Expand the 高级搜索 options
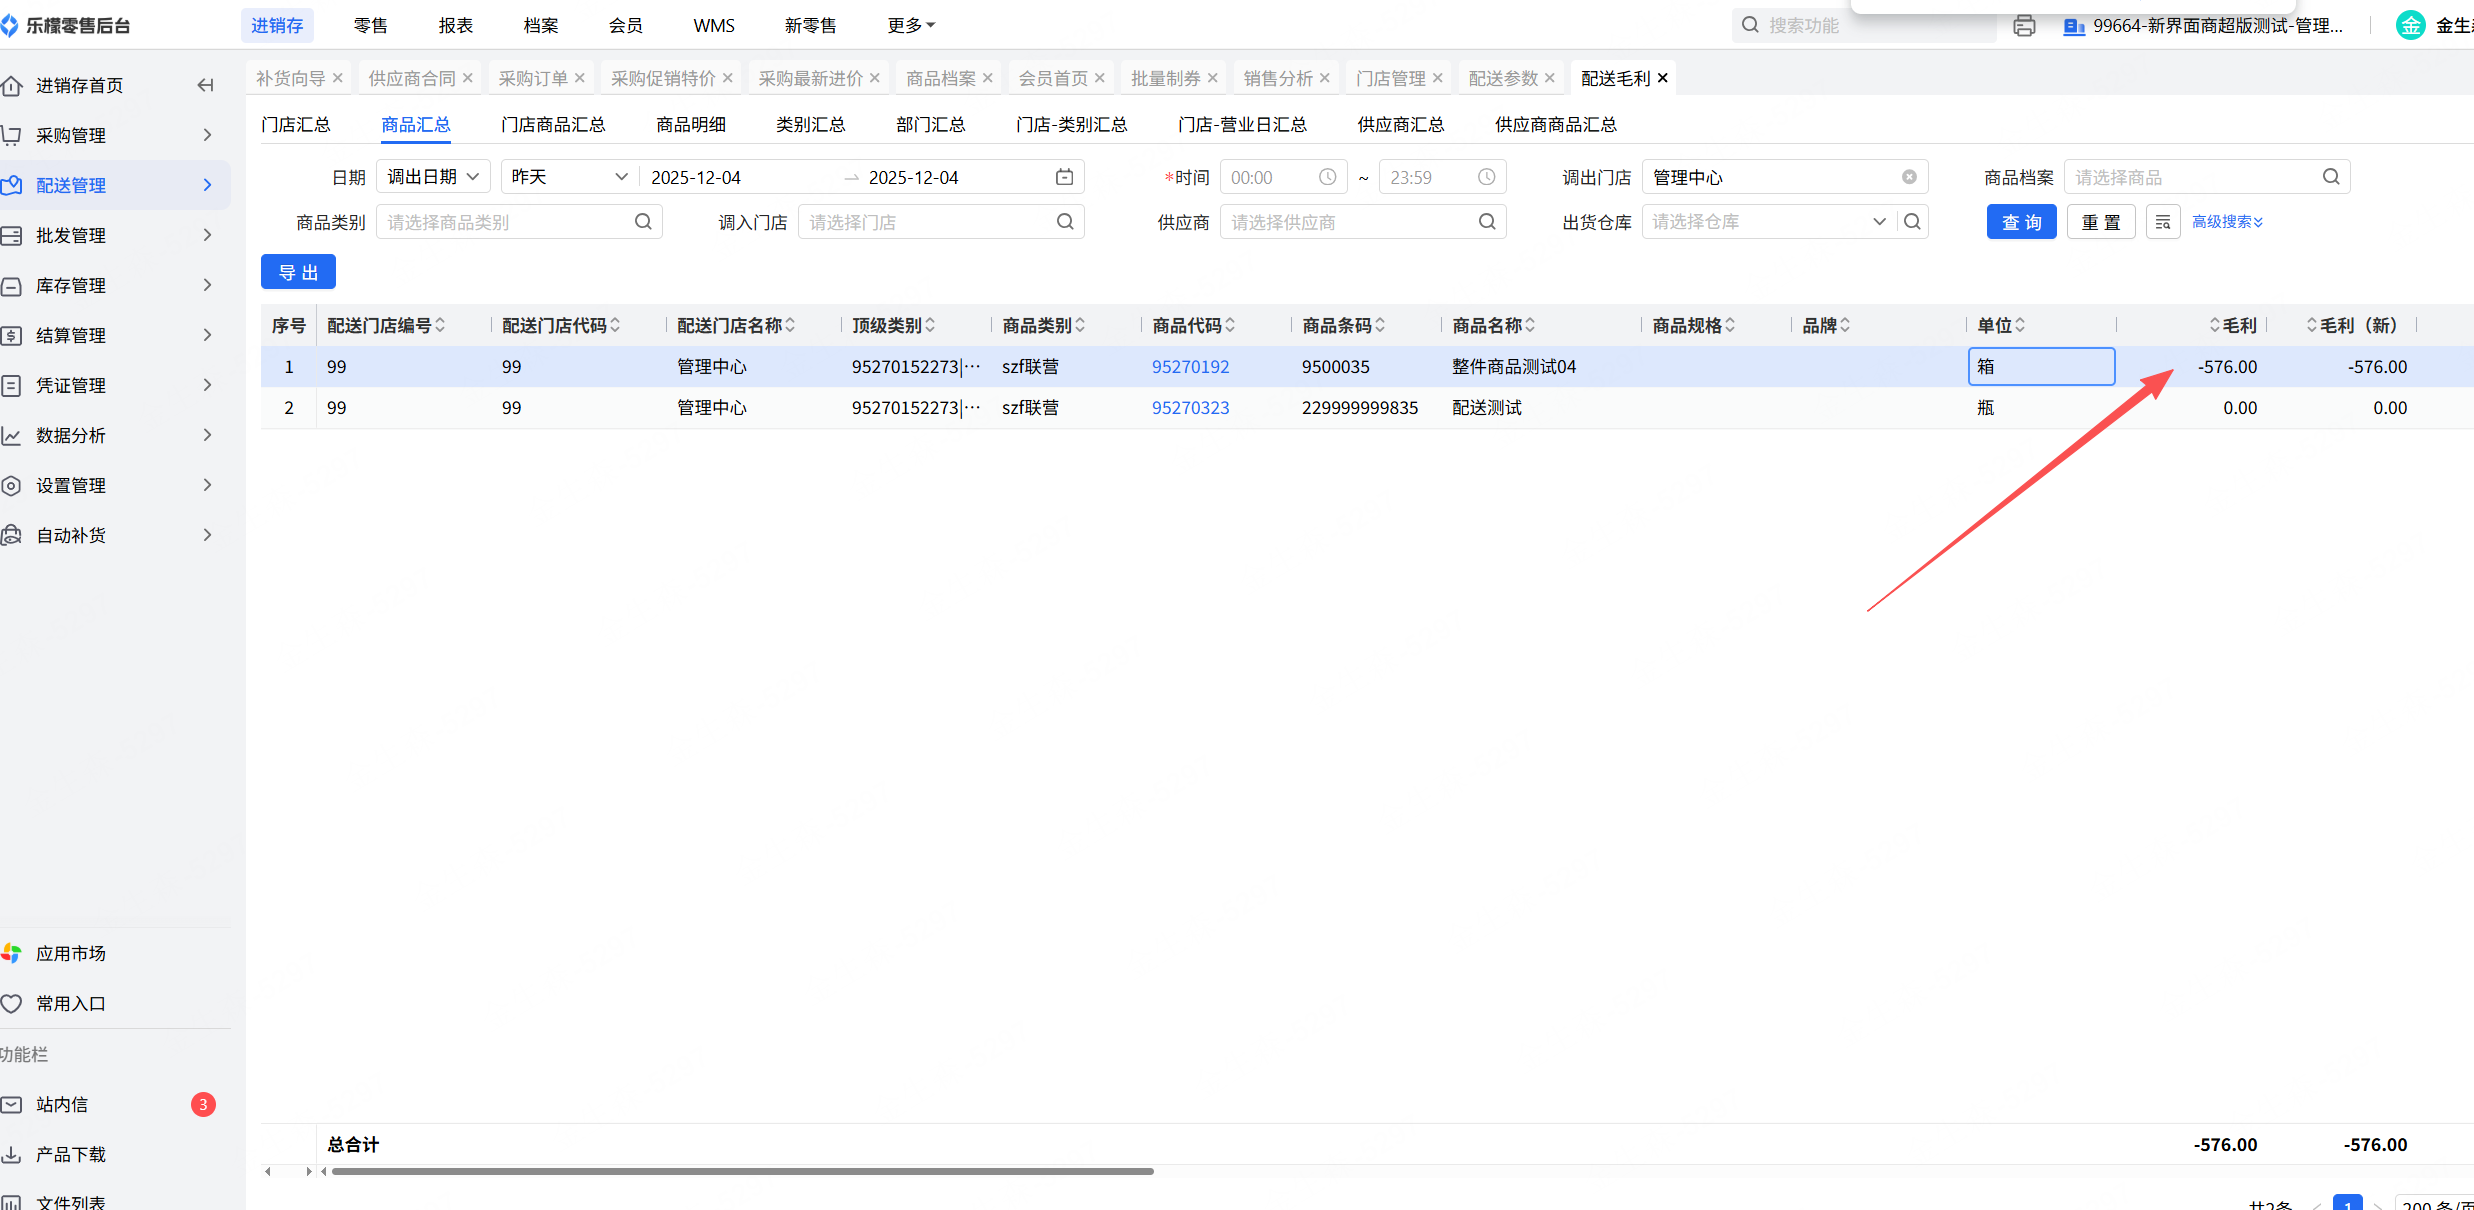Screen dimensions: 2474x1210 [x=2227, y=222]
